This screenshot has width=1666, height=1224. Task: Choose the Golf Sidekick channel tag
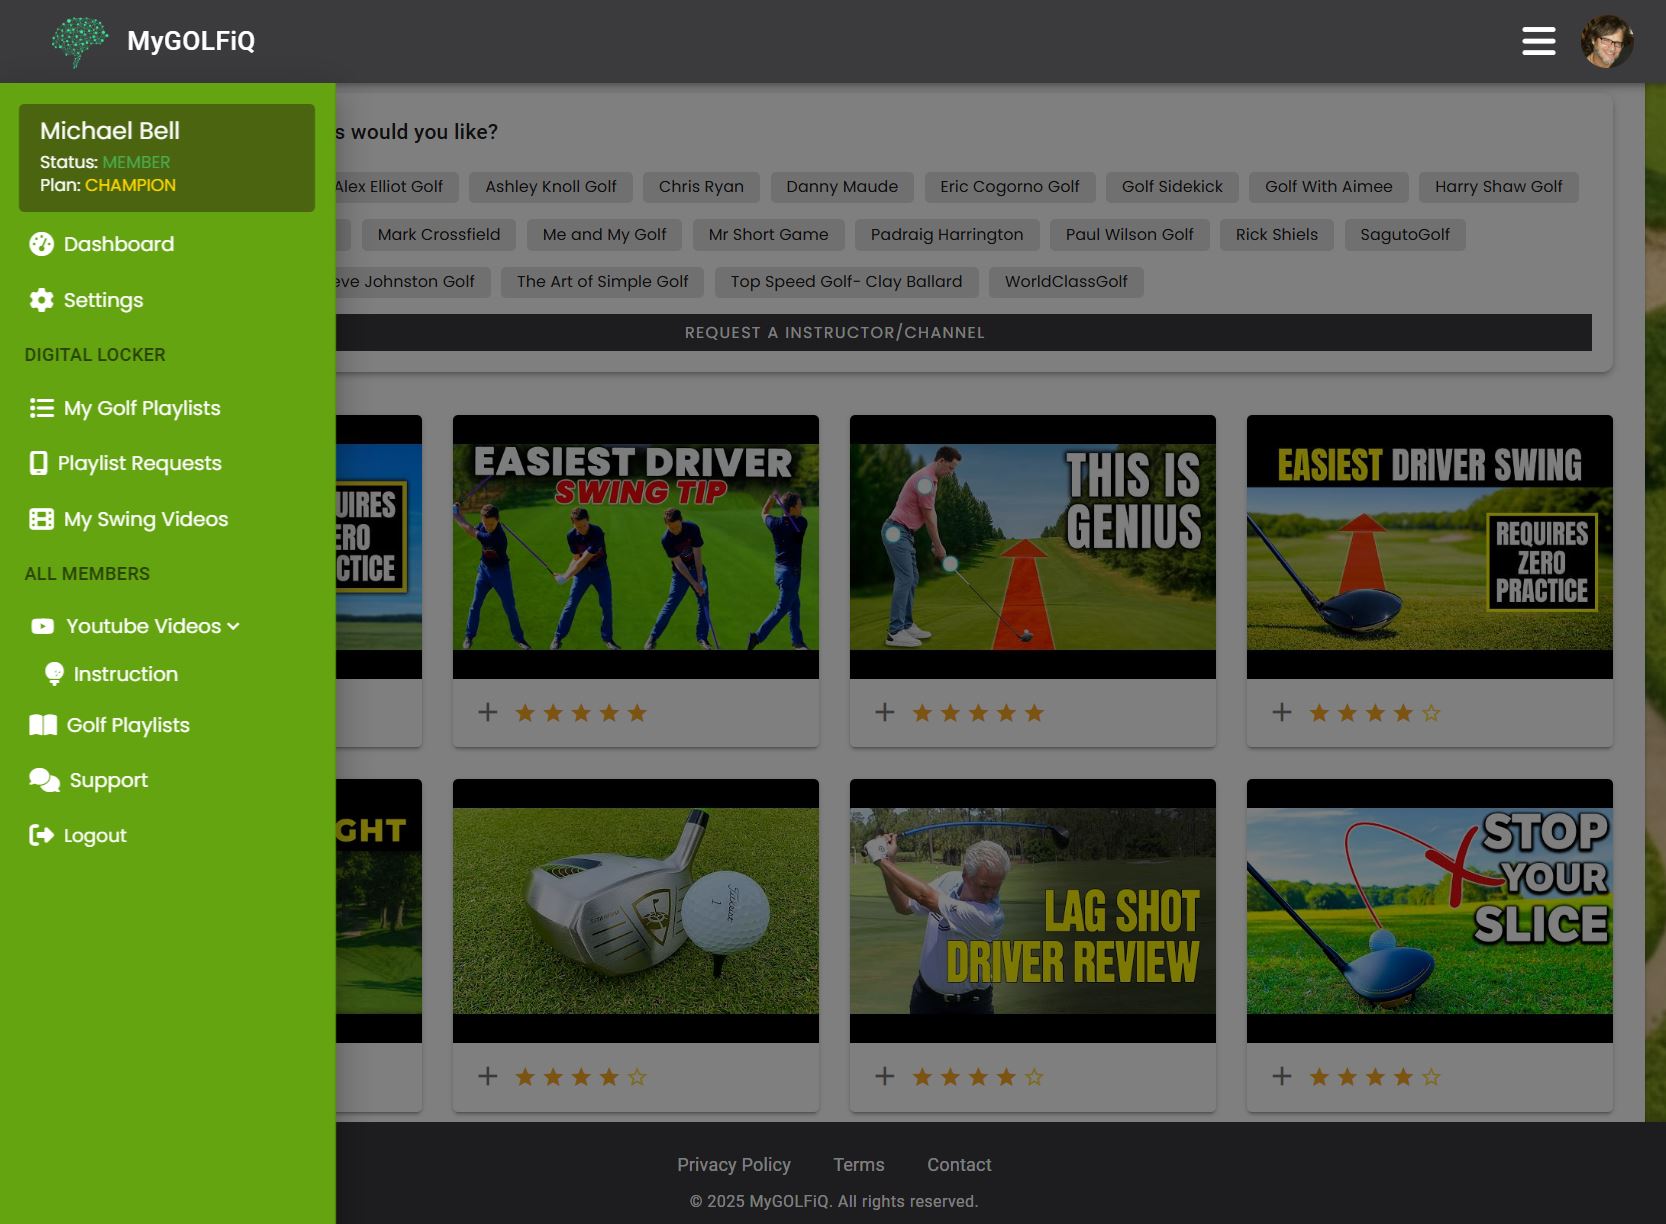(x=1172, y=187)
